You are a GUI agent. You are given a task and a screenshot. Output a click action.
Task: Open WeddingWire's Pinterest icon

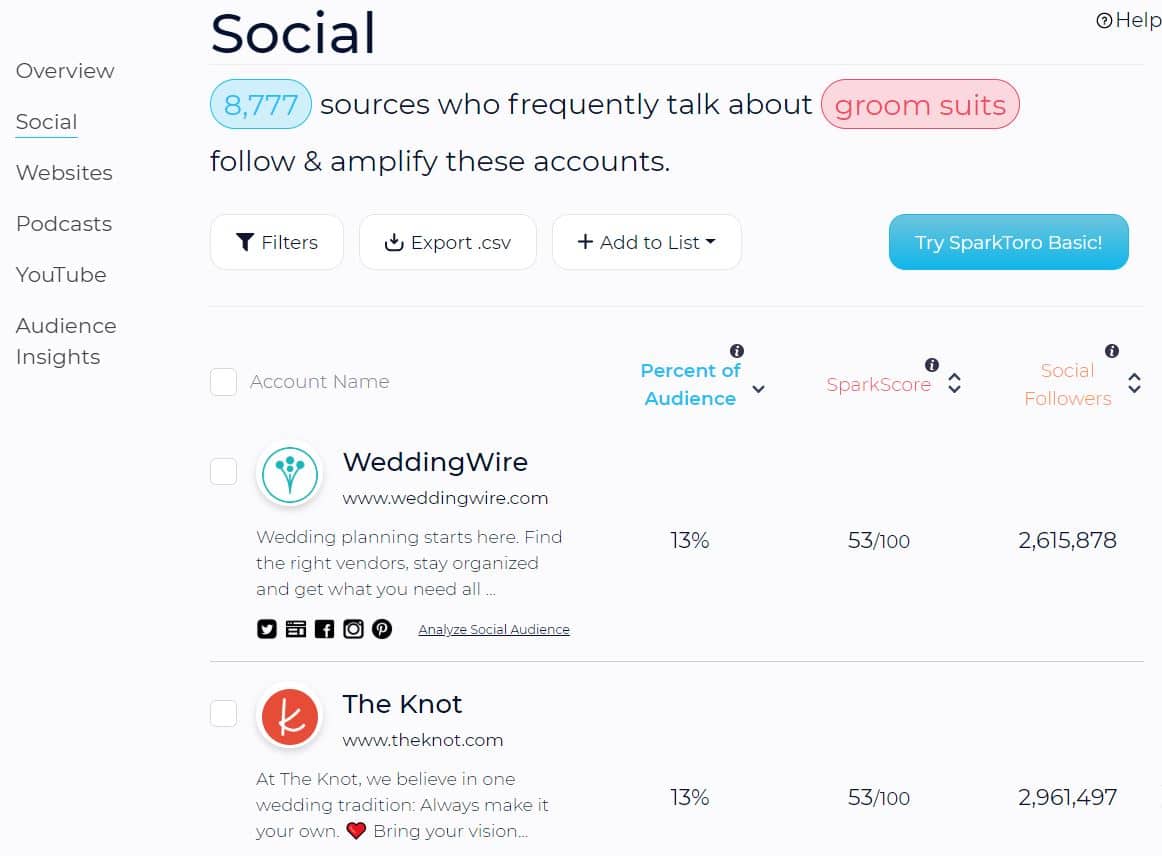click(382, 629)
